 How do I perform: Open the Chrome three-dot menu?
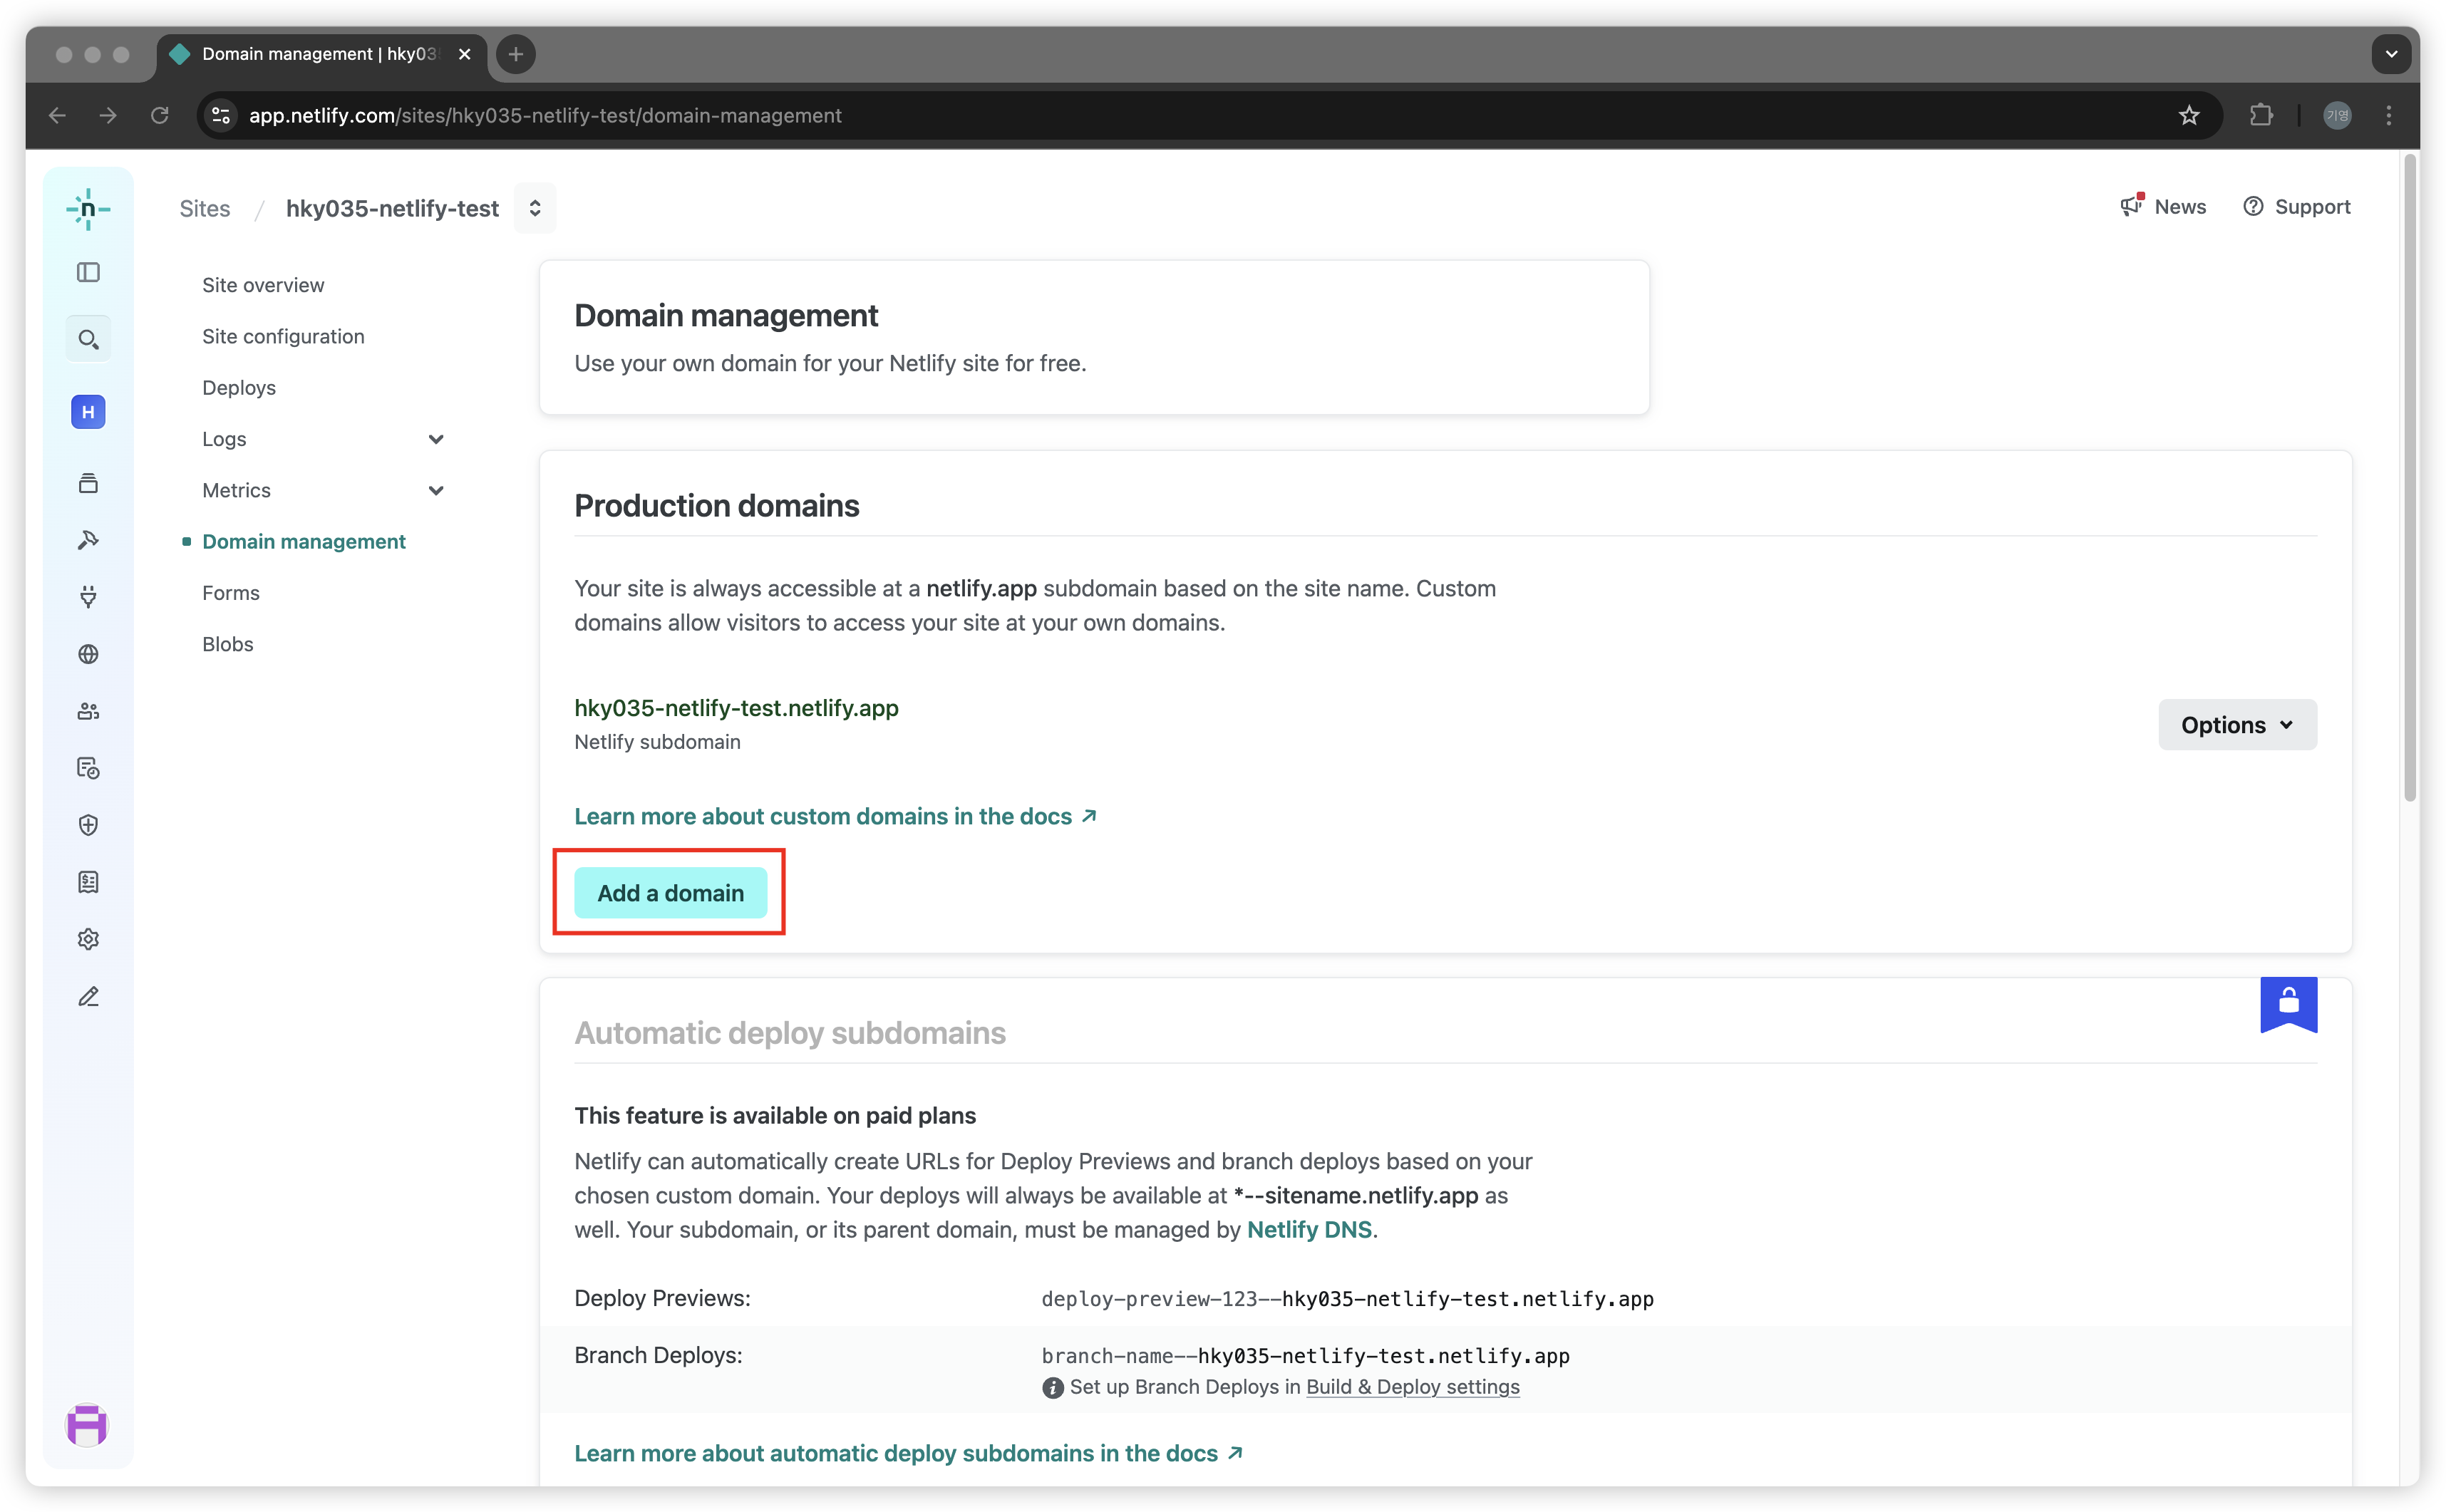coord(2389,115)
